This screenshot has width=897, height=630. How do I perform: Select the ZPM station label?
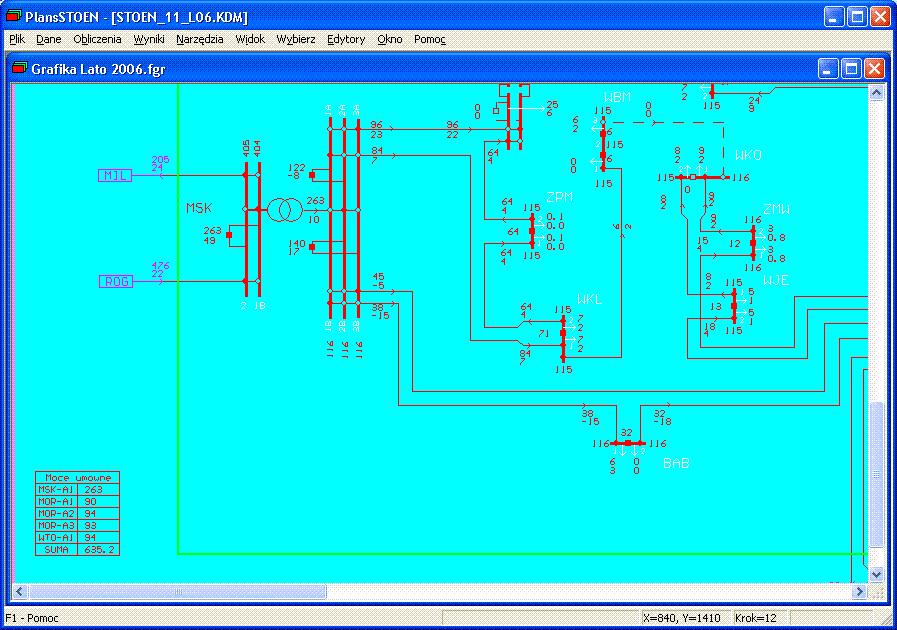559,197
